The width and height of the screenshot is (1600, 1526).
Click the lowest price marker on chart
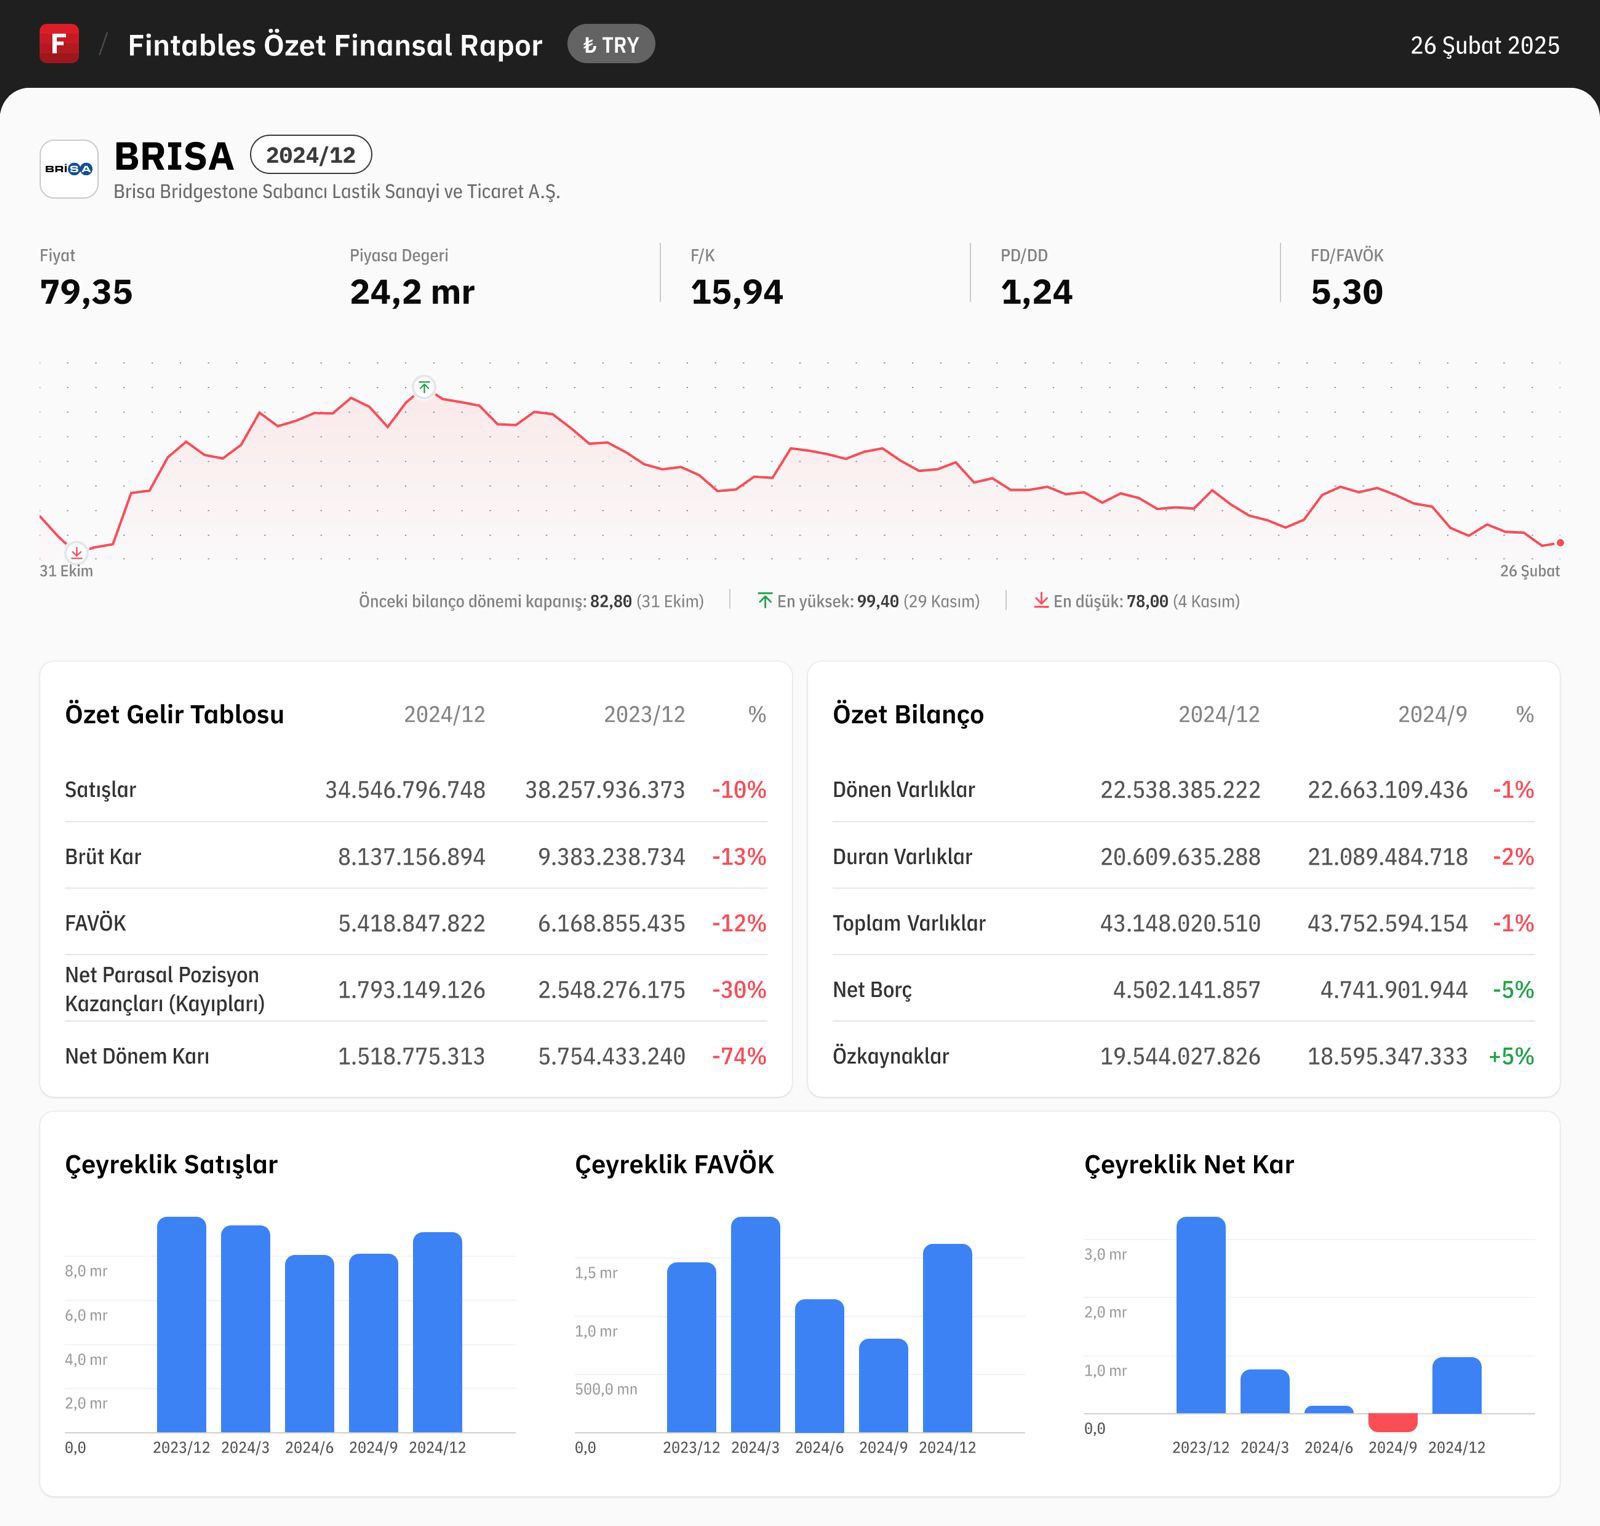(76, 552)
